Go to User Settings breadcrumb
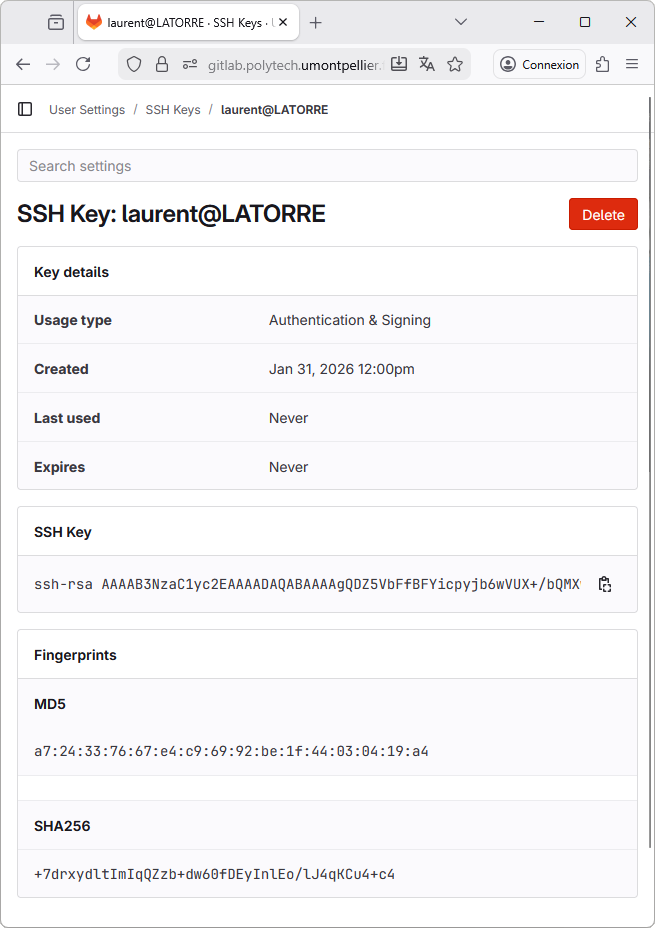This screenshot has width=655, height=928. (x=87, y=110)
